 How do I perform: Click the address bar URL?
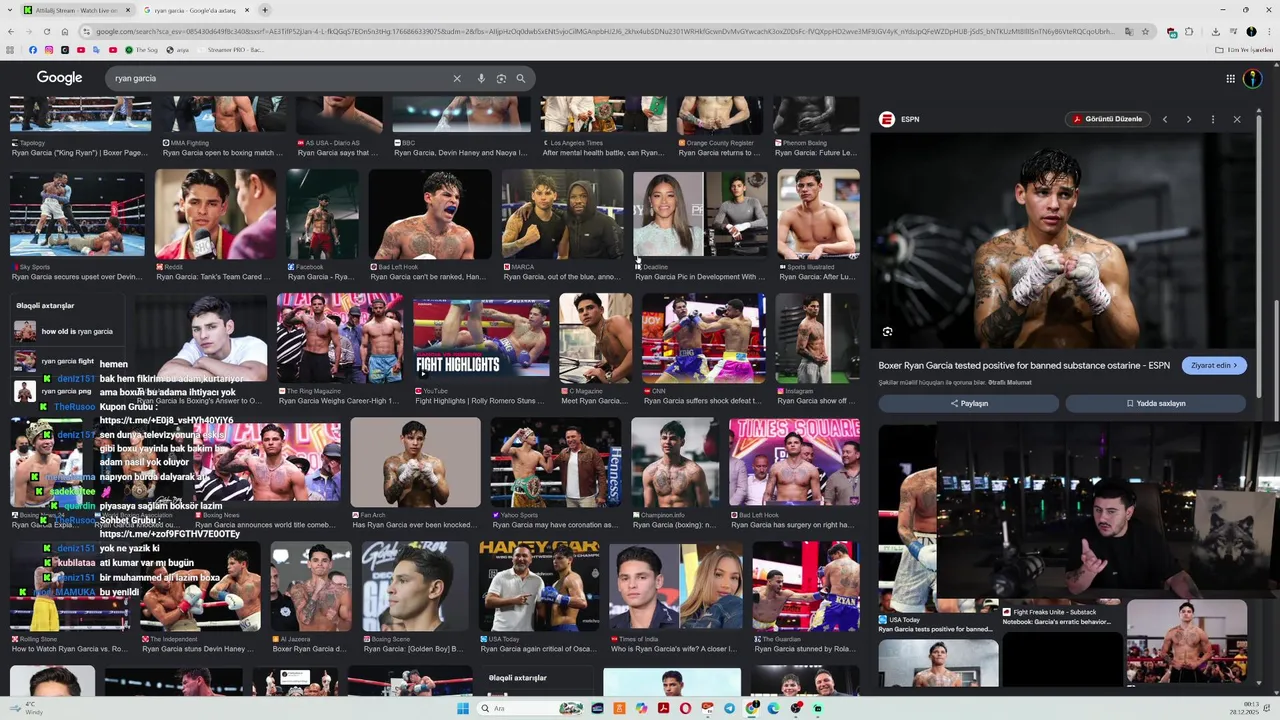pyautogui.click(x=605, y=31)
